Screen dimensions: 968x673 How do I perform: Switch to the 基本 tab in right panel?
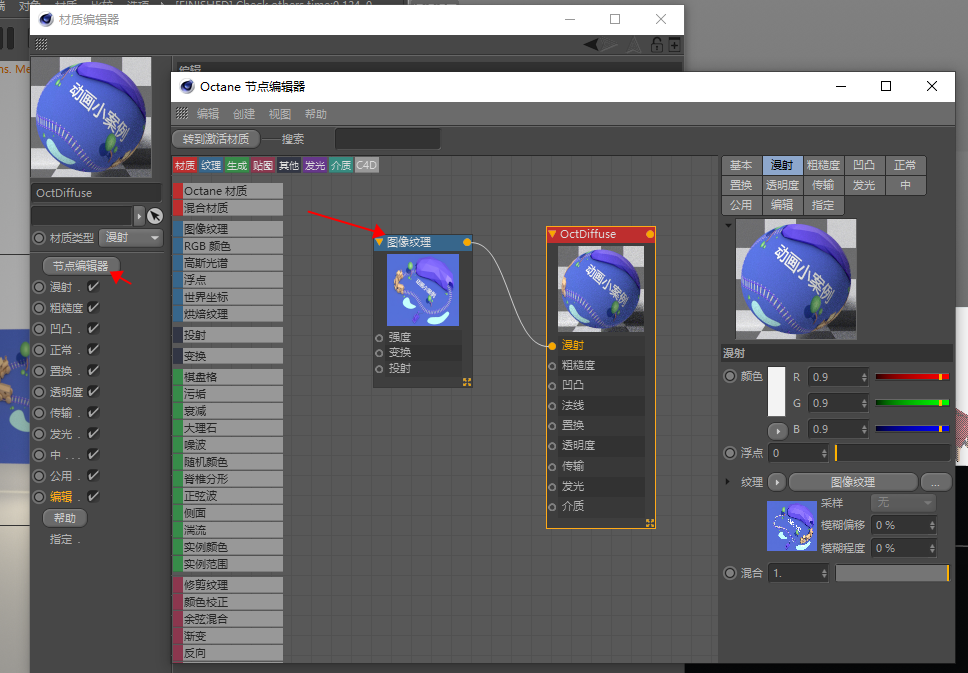(x=741, y=164)
